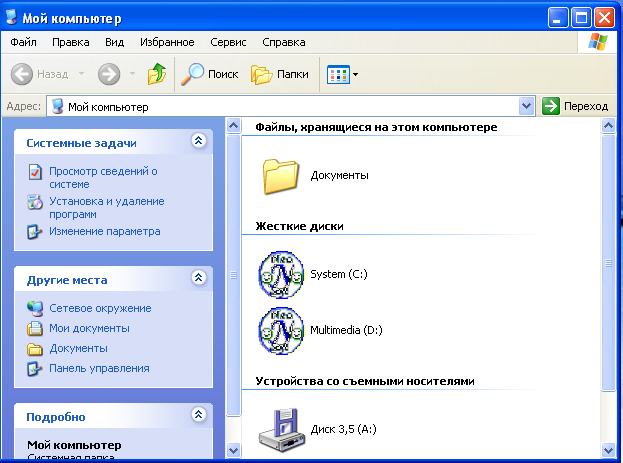The height and width of the screenshot is (463, 623).
Task: Click the Изменение параметра link
Action: pyautogui.click(x=105, y=231)
